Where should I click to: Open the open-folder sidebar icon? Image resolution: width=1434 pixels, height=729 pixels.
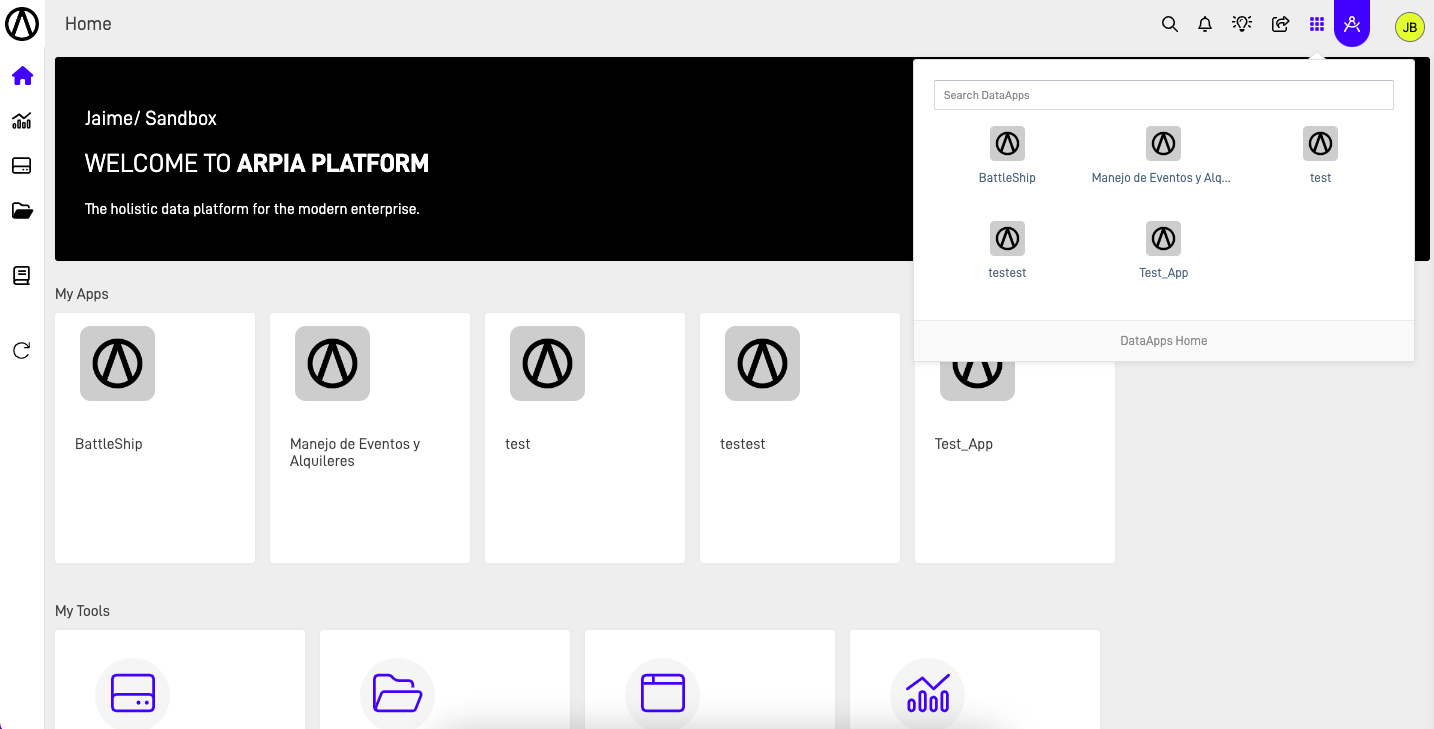tap(22, 211)
